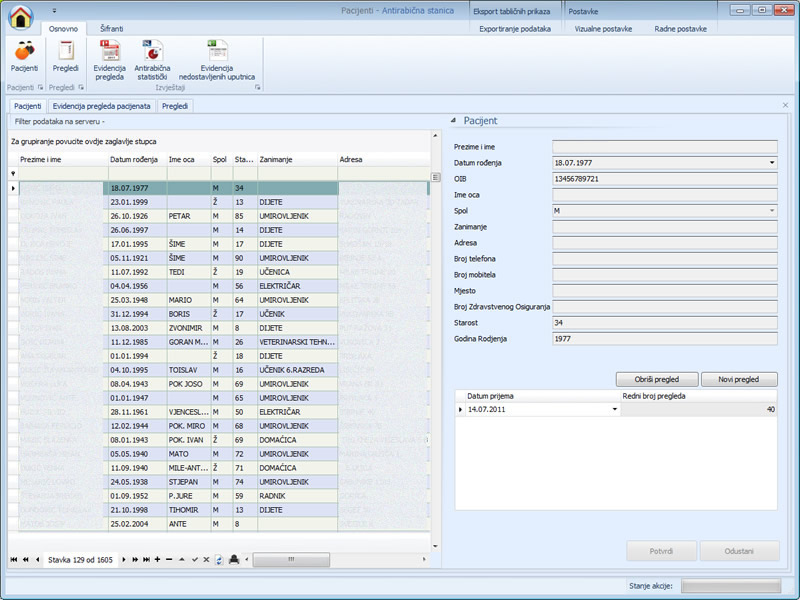Open the Vizualne postavke tab
This screenshot has height=600, width=800.
(x=603, y=29)
